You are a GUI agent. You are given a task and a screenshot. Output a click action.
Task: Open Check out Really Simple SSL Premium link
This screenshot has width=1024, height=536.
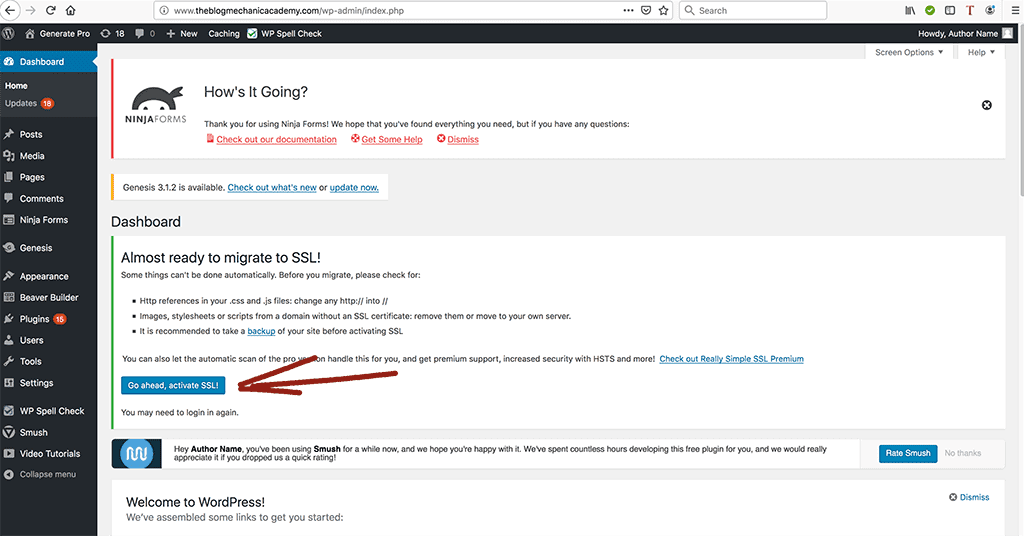pos(731,359)
